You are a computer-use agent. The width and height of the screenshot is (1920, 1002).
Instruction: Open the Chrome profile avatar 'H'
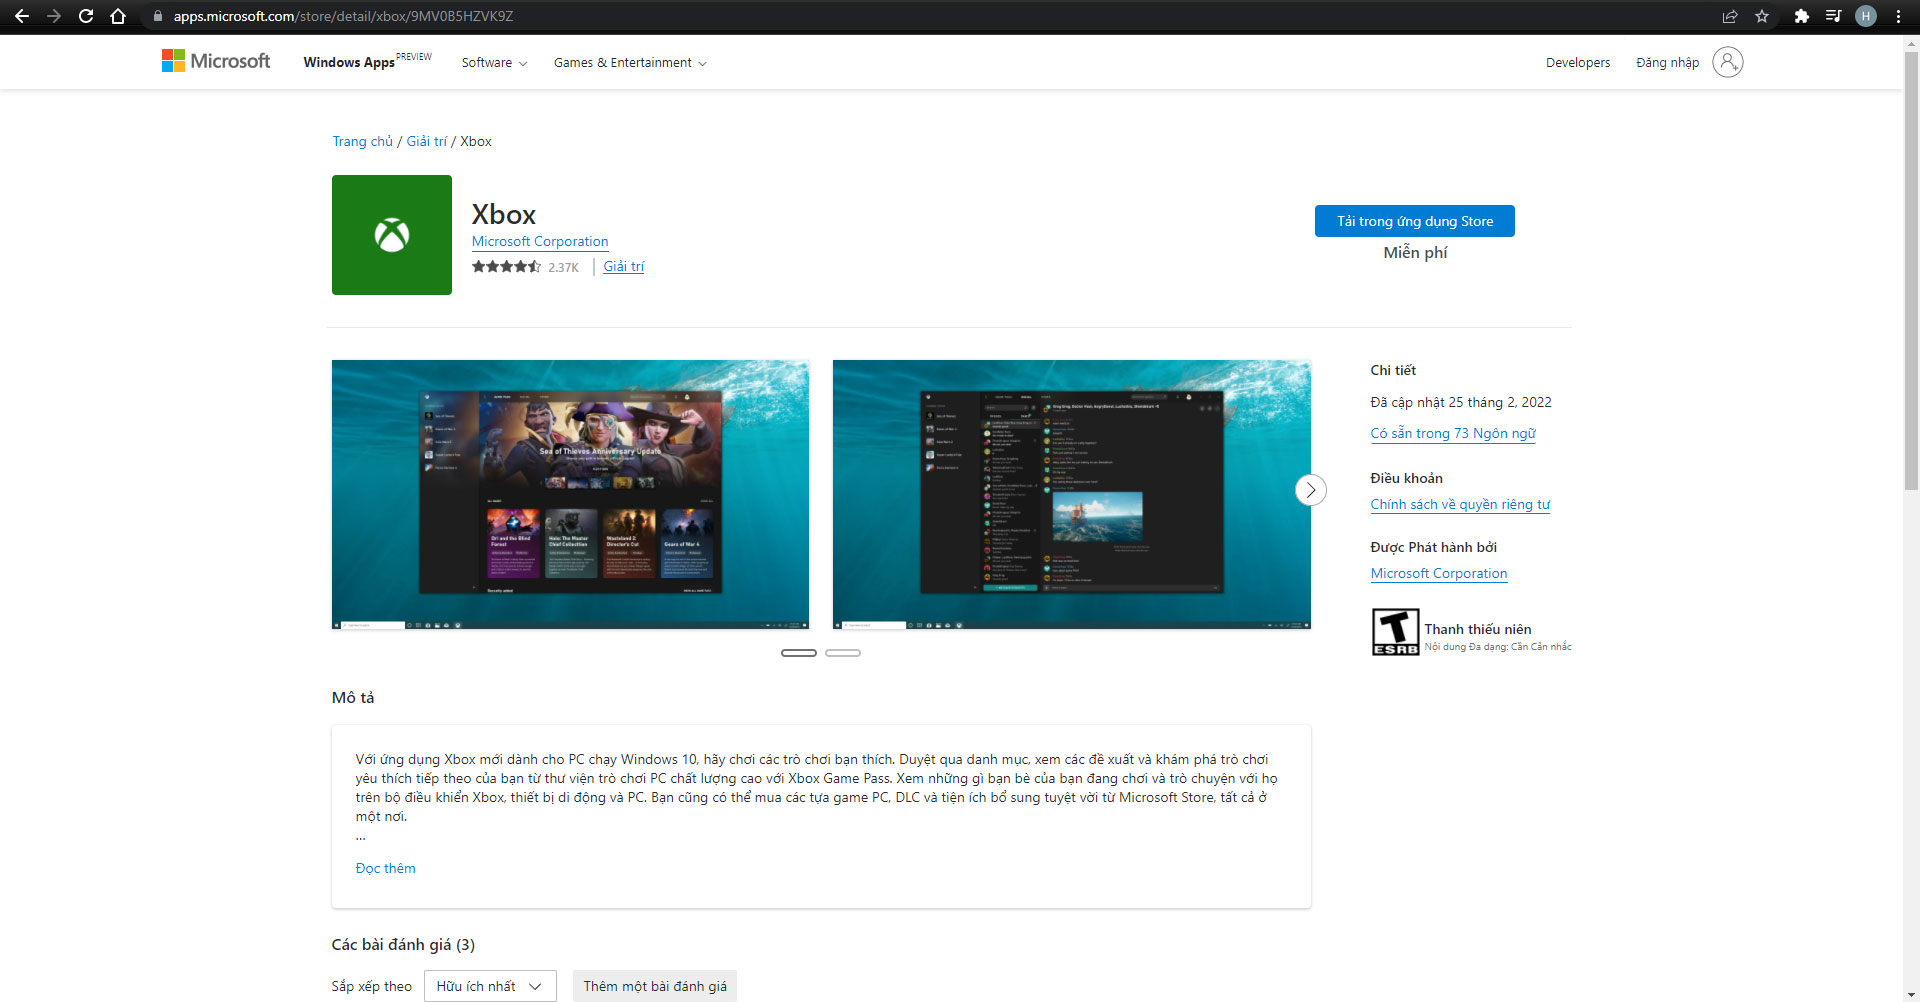tap(1866, 16)
